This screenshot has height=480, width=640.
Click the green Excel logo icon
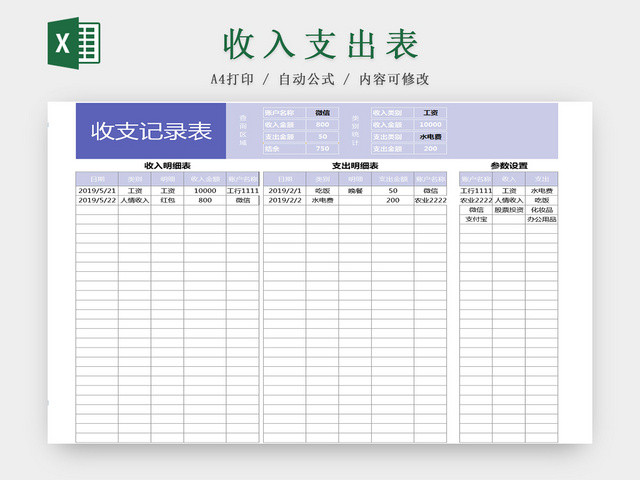pyautogui.click(x=74, y=43)
